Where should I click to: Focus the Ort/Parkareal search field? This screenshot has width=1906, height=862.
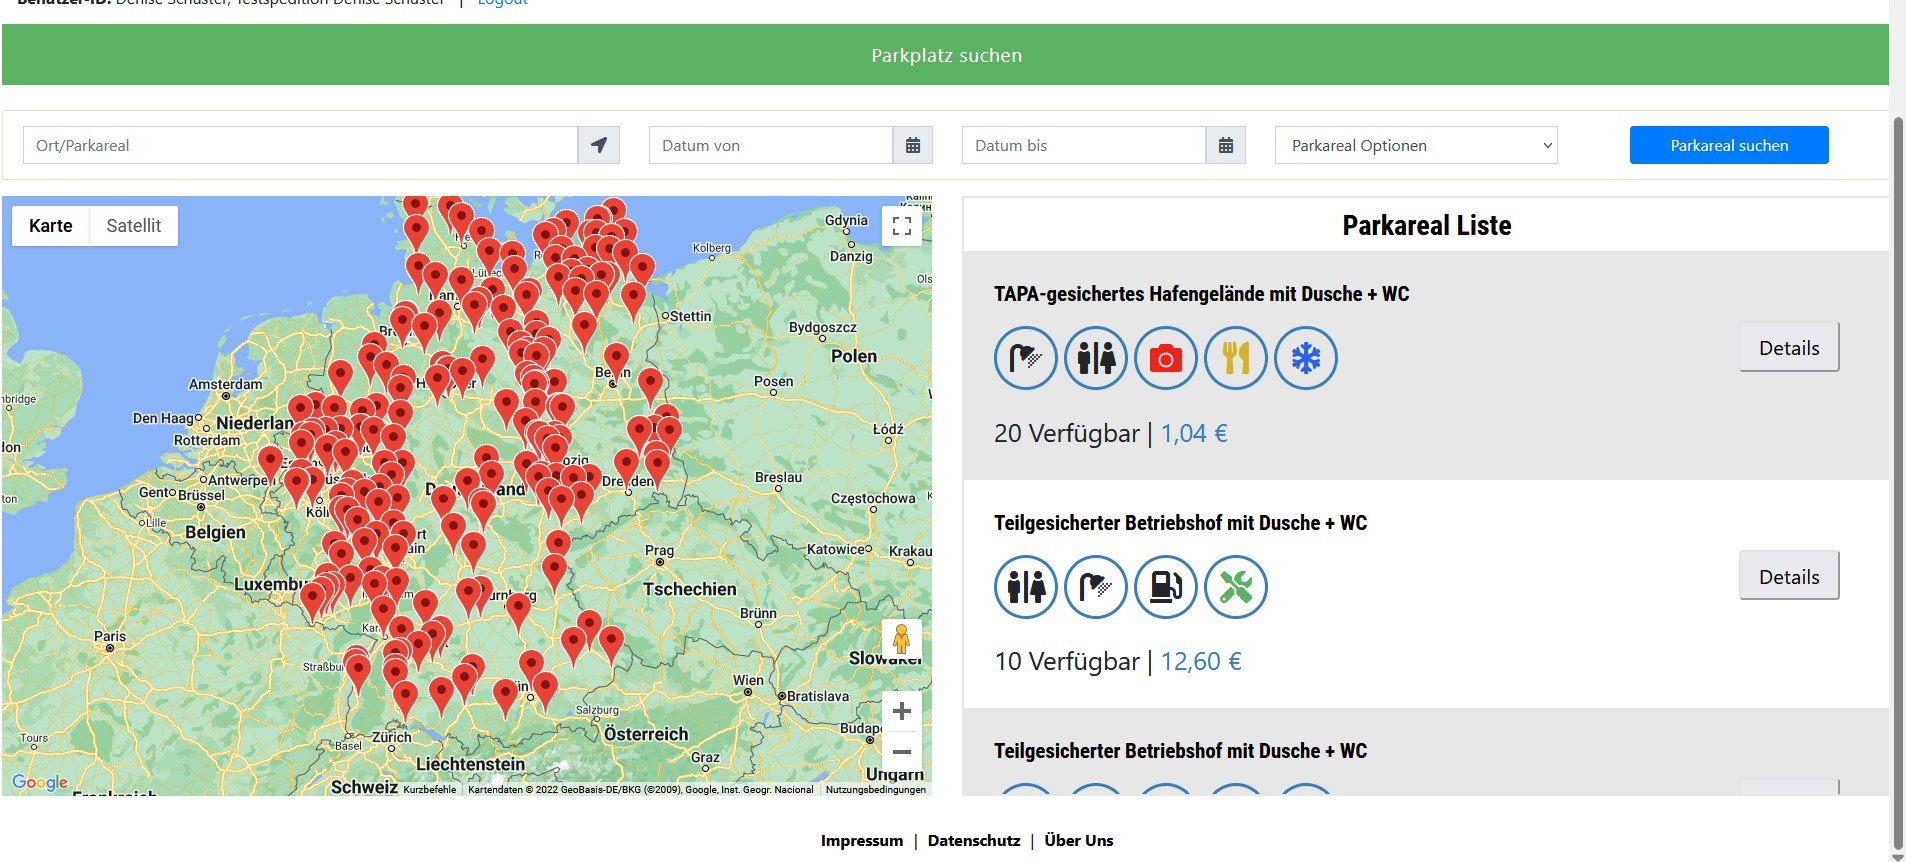pos(300,145)
